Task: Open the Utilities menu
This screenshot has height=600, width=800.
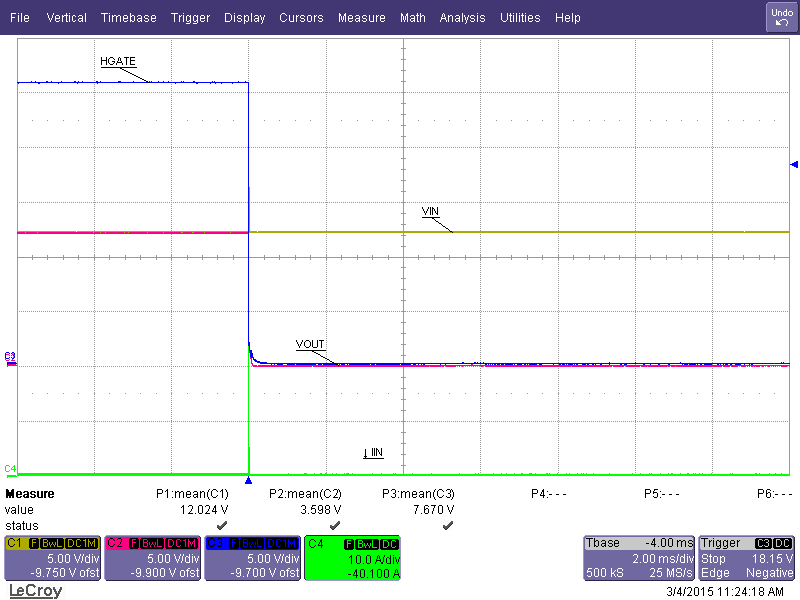Action: pos(520,18)
